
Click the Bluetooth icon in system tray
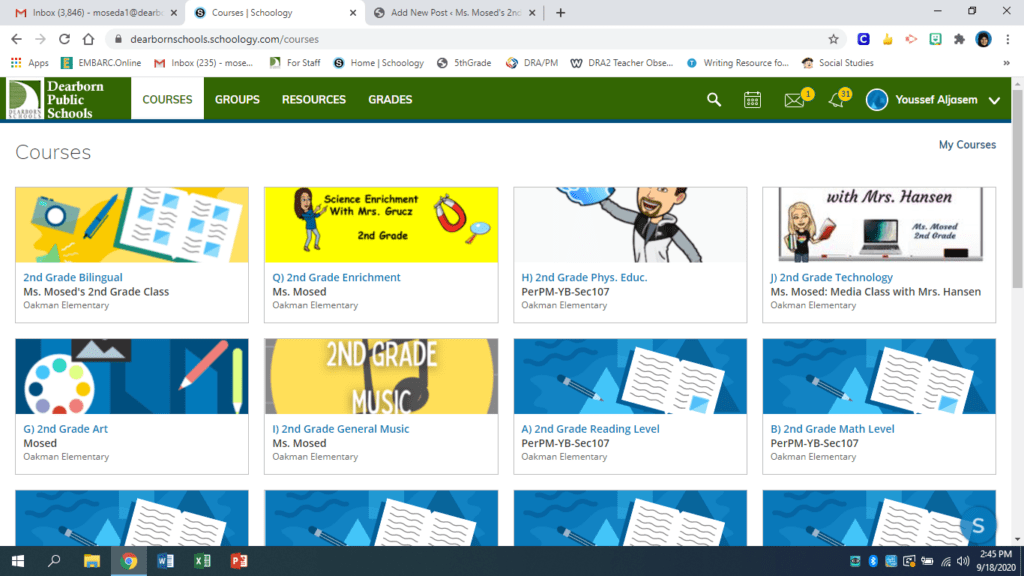pyautogui.click(x=873, y=561)
